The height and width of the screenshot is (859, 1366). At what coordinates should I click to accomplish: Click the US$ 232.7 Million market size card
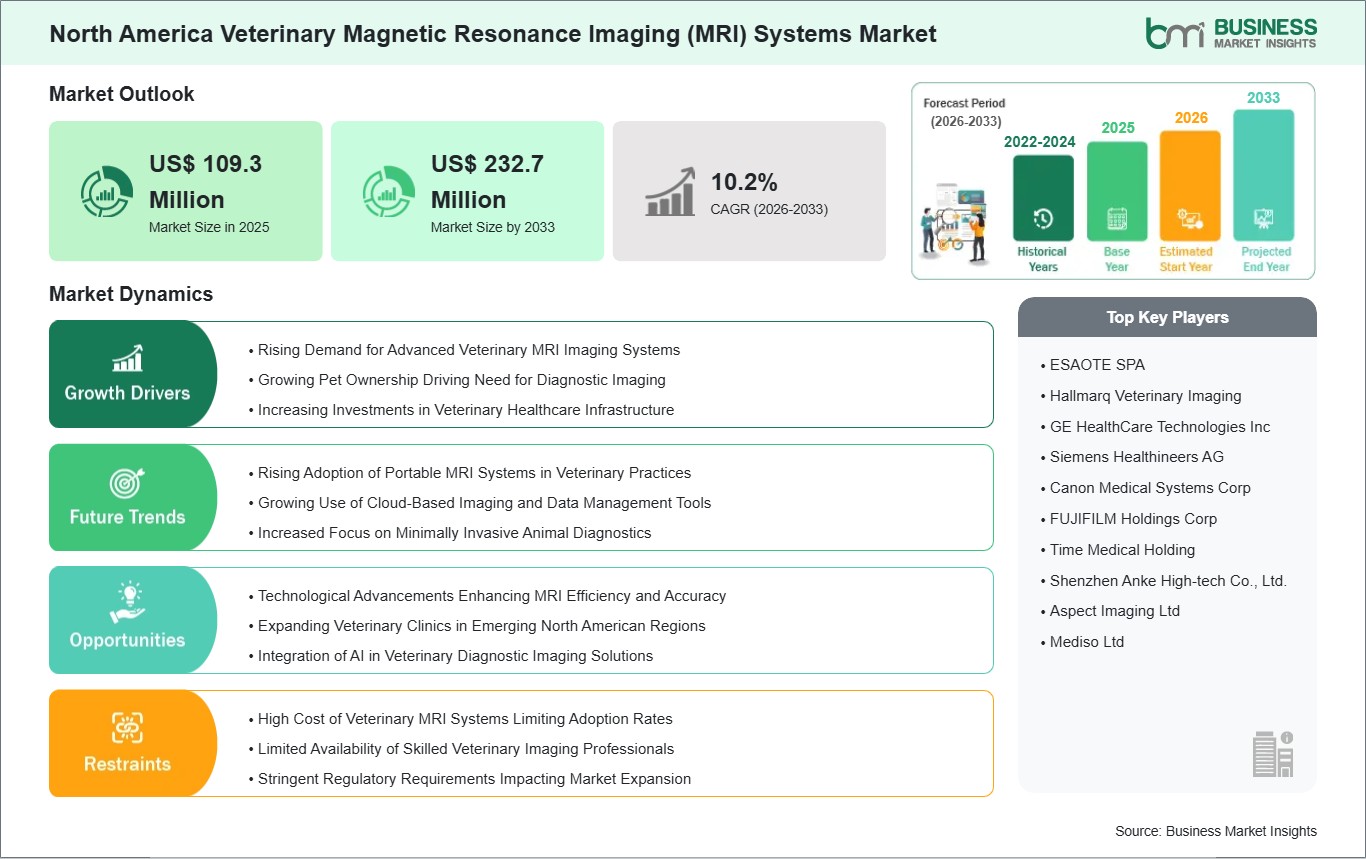[x=467, y=191]
